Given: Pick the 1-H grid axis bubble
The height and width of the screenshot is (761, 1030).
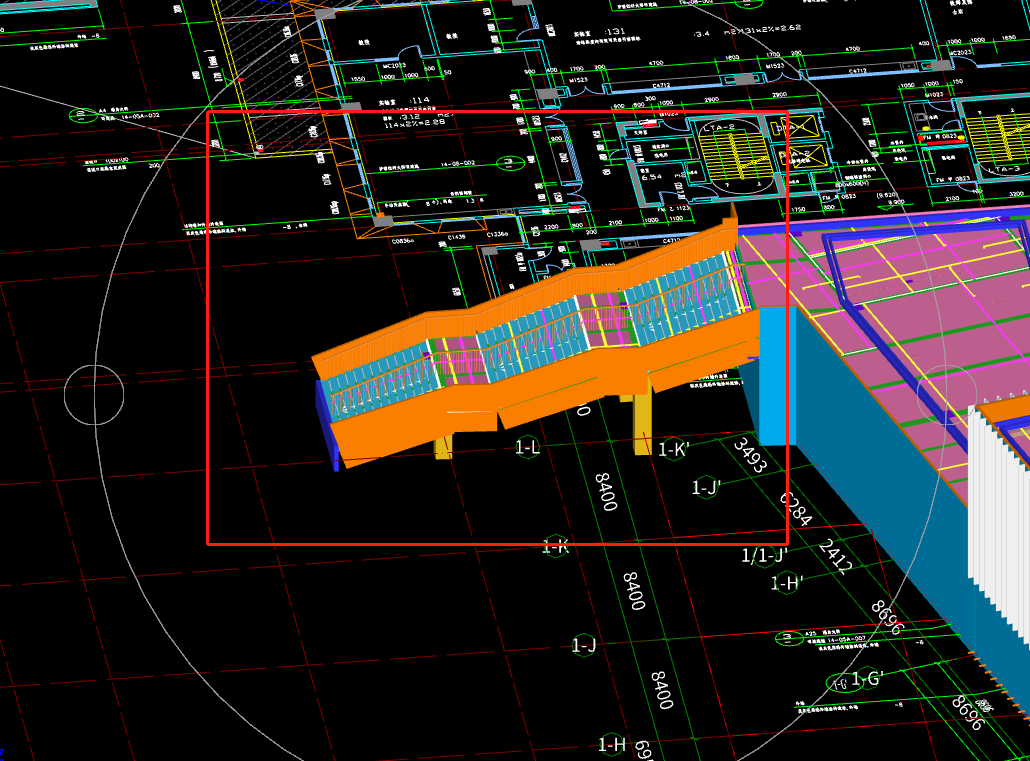Looking at the screenshot, I should pyautogui.click(x=612, y=745).
